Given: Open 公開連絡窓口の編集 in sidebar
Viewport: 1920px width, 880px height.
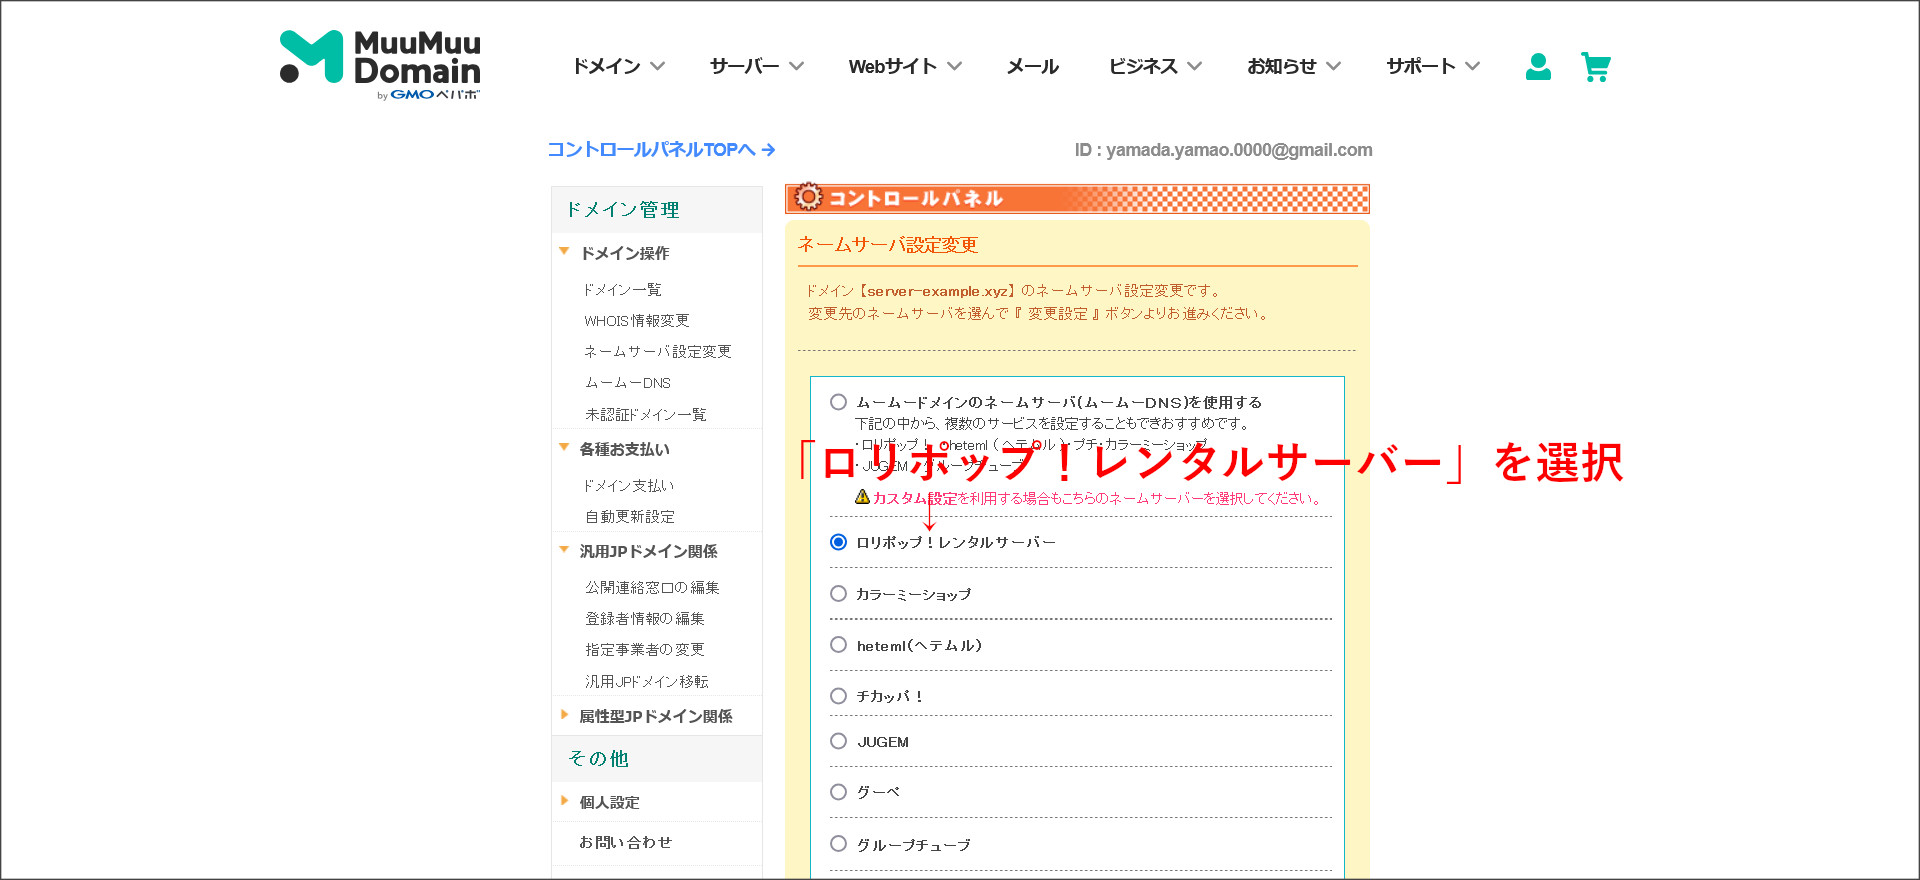Looking at the screenshot, I should coord(652,587).
